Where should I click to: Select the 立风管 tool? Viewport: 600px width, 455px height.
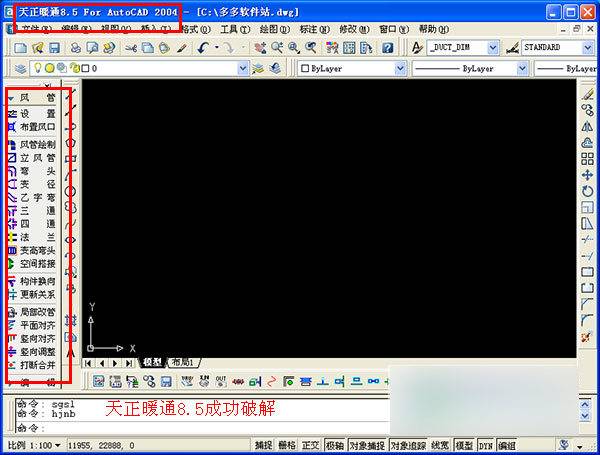click(32, 158)
